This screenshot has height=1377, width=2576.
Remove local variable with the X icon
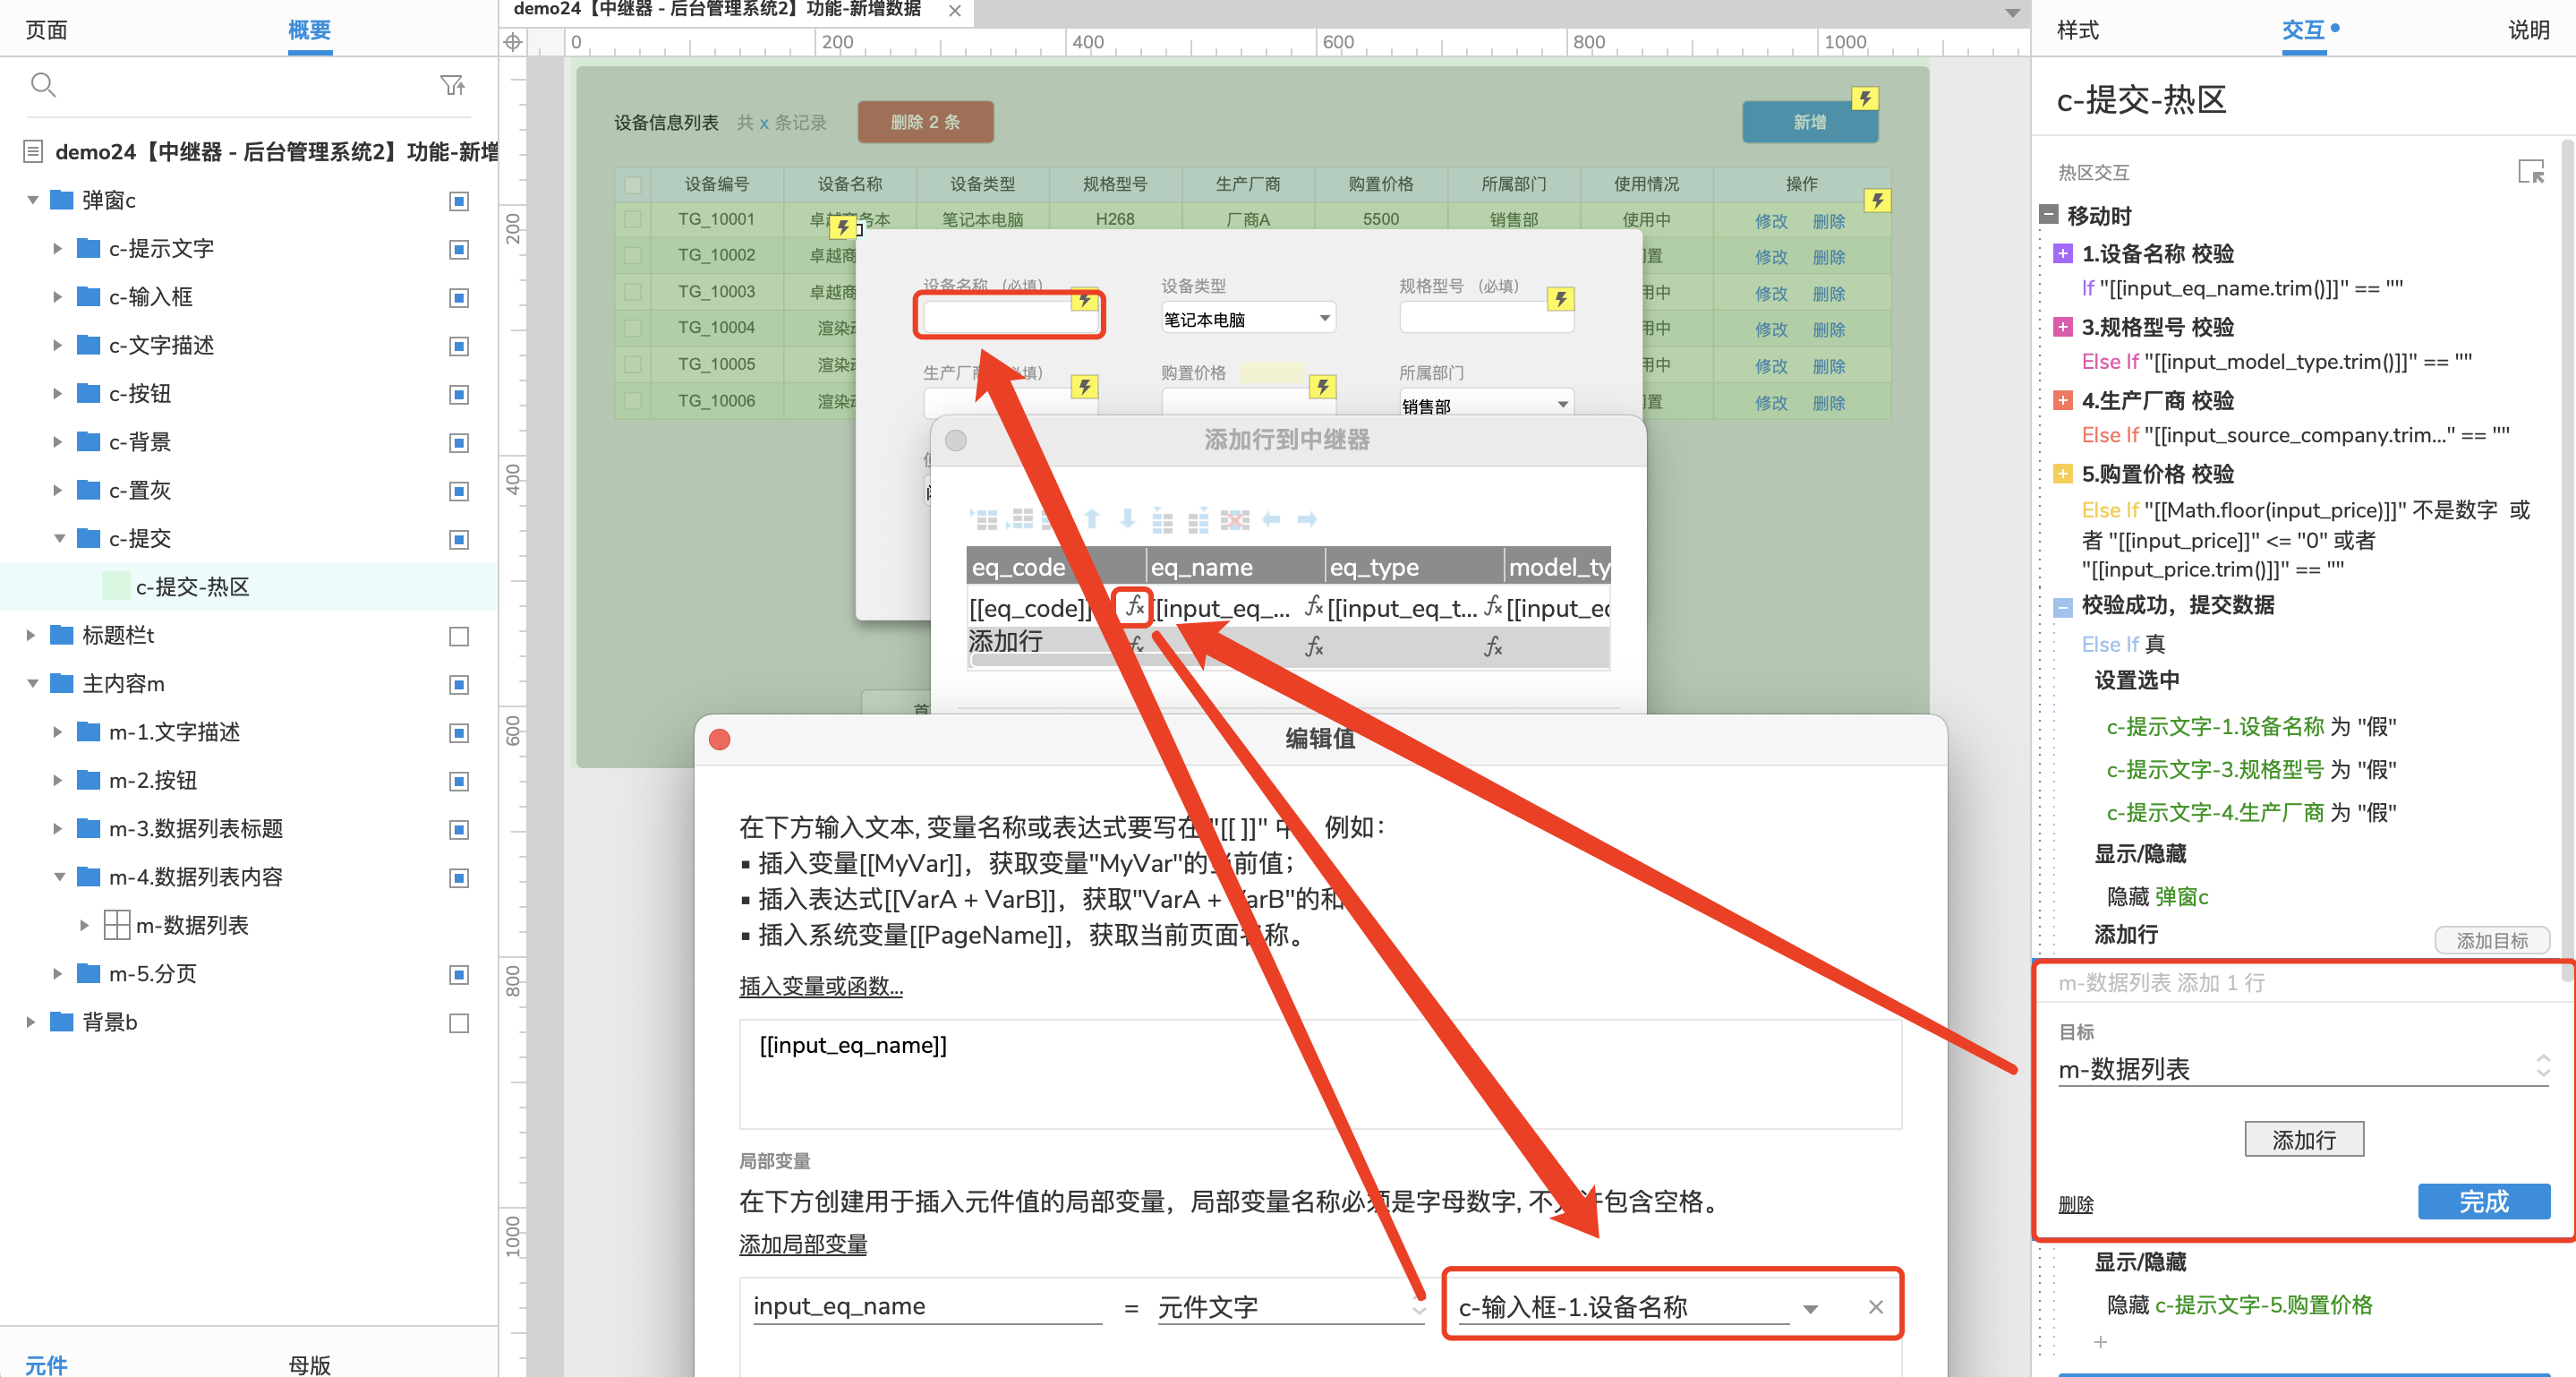click(1875, 1306)
